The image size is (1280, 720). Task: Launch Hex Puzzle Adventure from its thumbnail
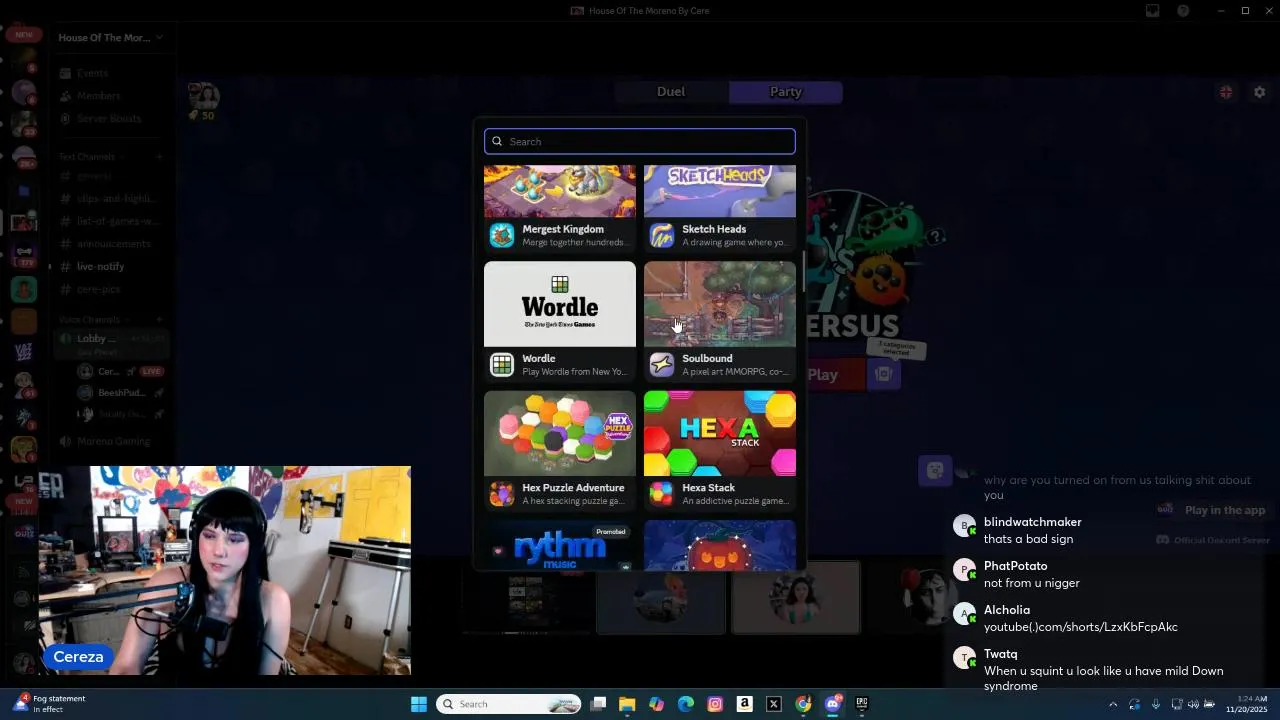click(560, 433)
